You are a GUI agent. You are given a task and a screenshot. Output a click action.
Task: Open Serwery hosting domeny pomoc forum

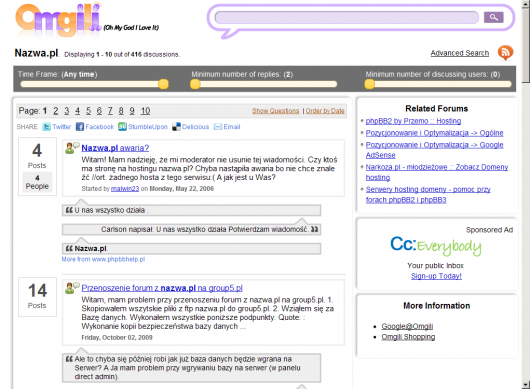coord(428,194)
